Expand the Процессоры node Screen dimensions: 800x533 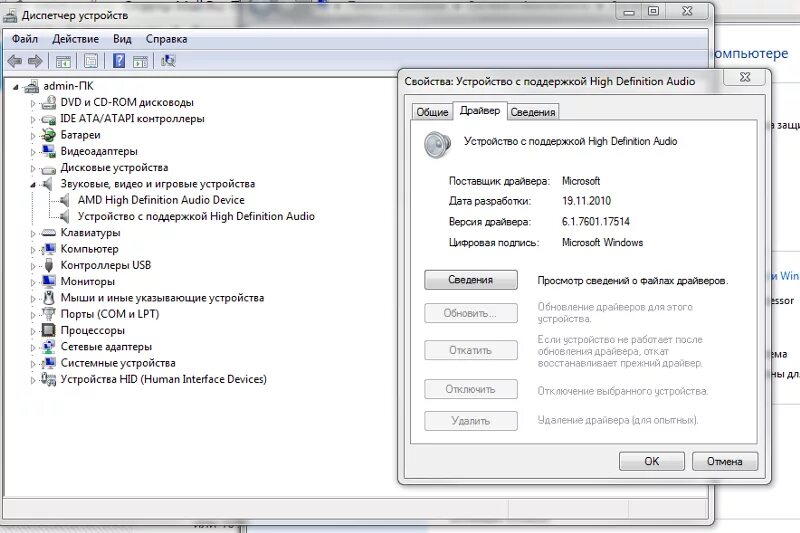(33, 332)
